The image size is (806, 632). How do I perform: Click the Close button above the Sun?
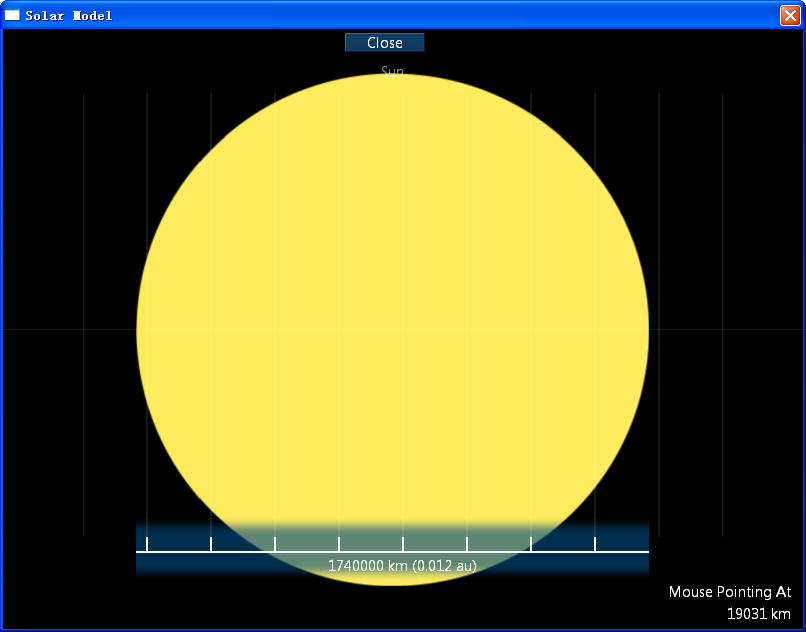pos(384,42)
